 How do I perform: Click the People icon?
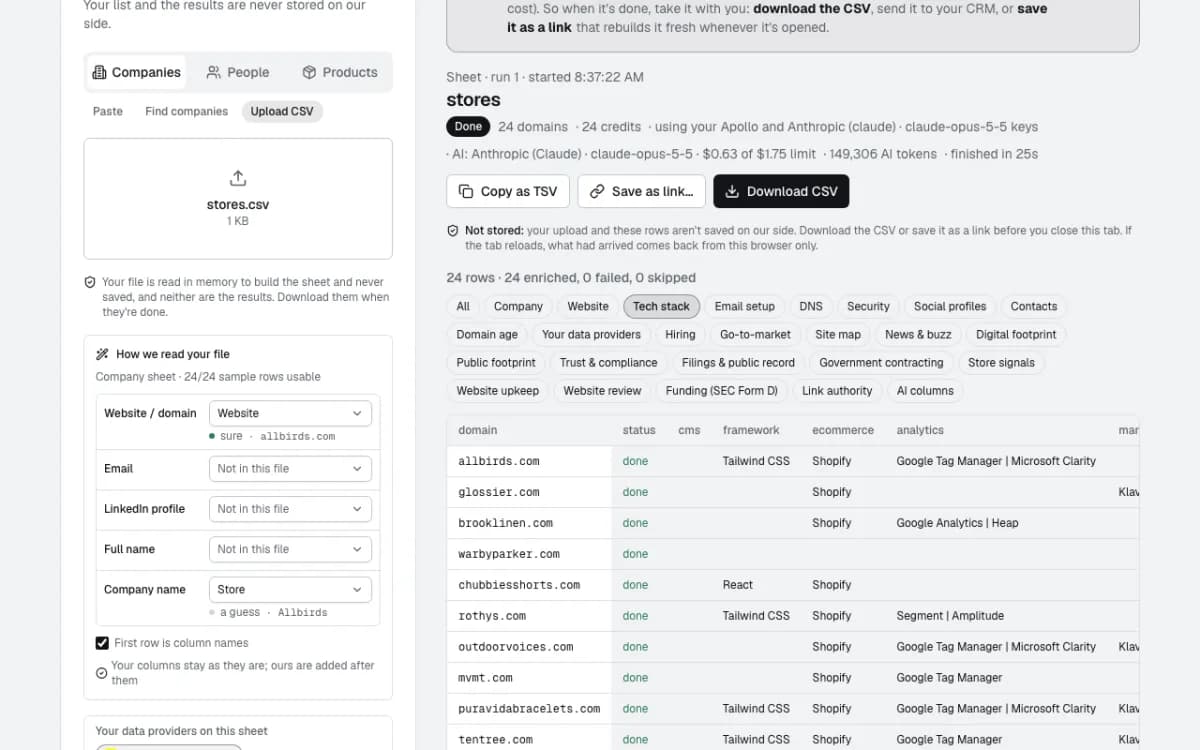(x=214, y=72)
